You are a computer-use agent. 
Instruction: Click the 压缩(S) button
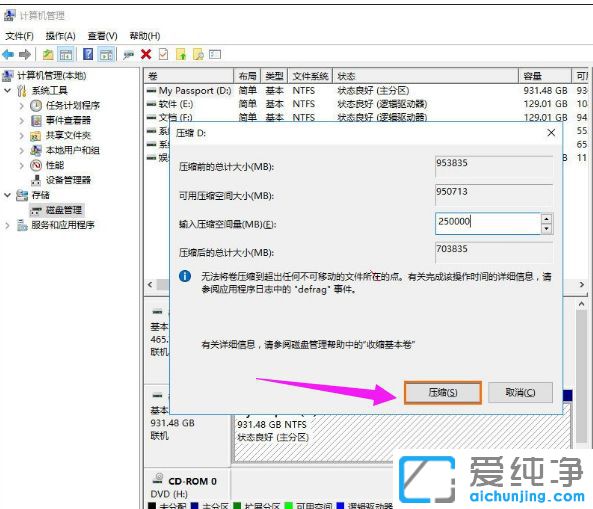[x=443, y=393]
